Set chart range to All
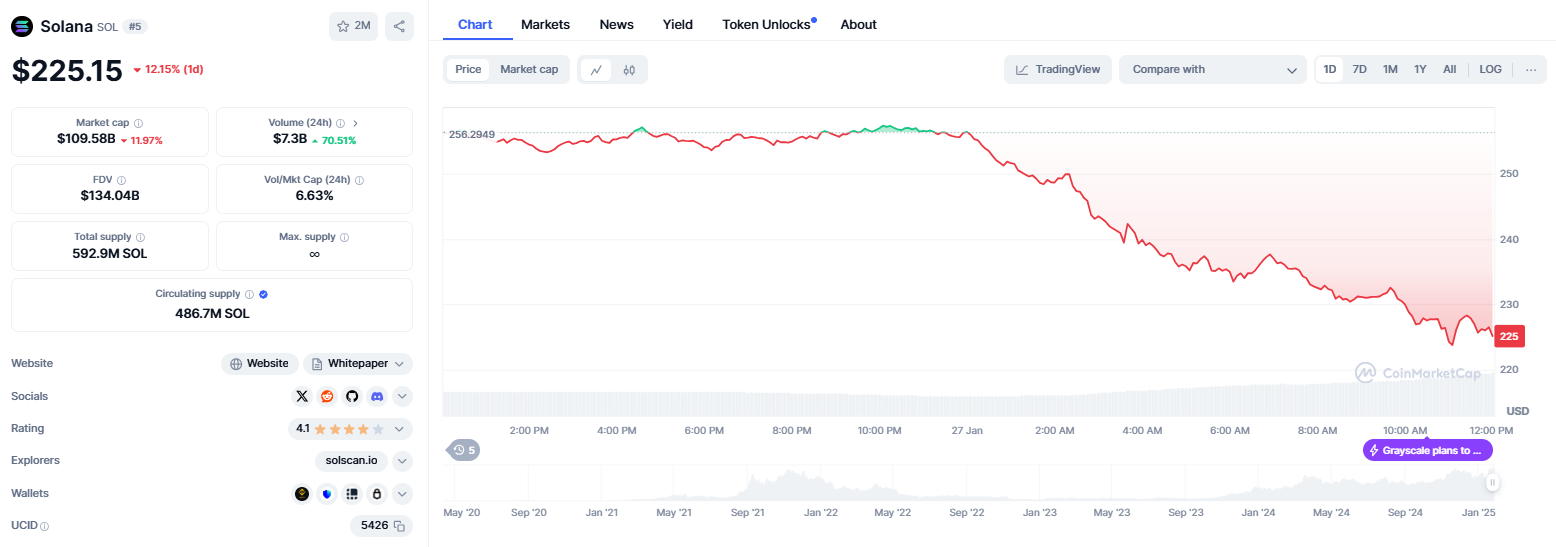The width and height of the screenshot is (1556, 547). (x=1450, y=69)
